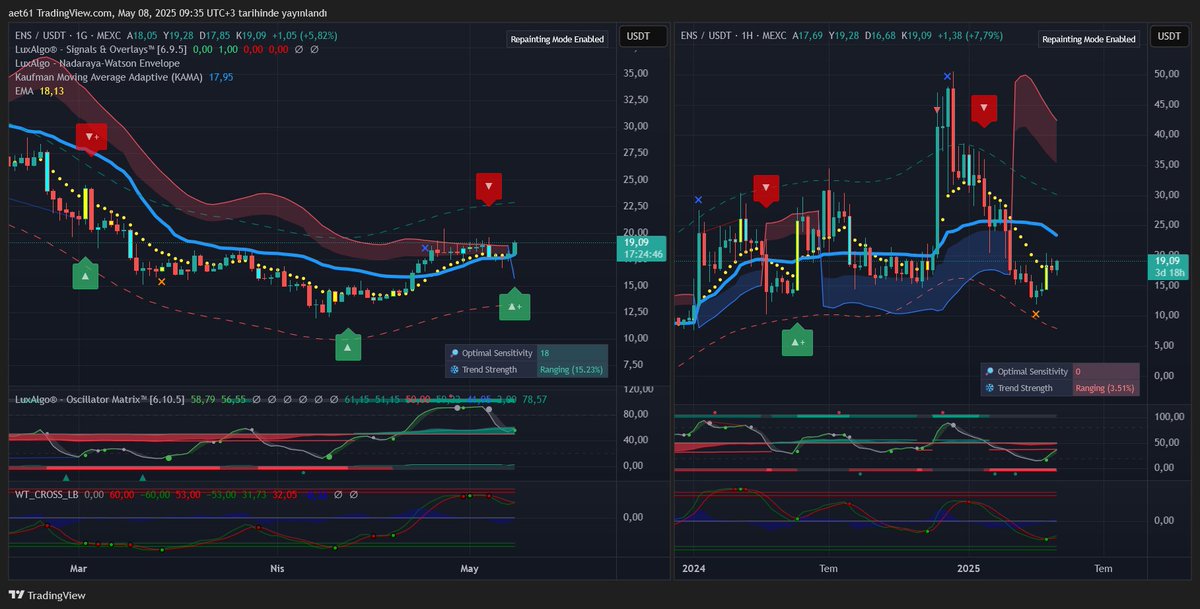Click the blue X exit marker on the daily chart
The width and height of the screenshot is (1200, 609).
(425, 247)
